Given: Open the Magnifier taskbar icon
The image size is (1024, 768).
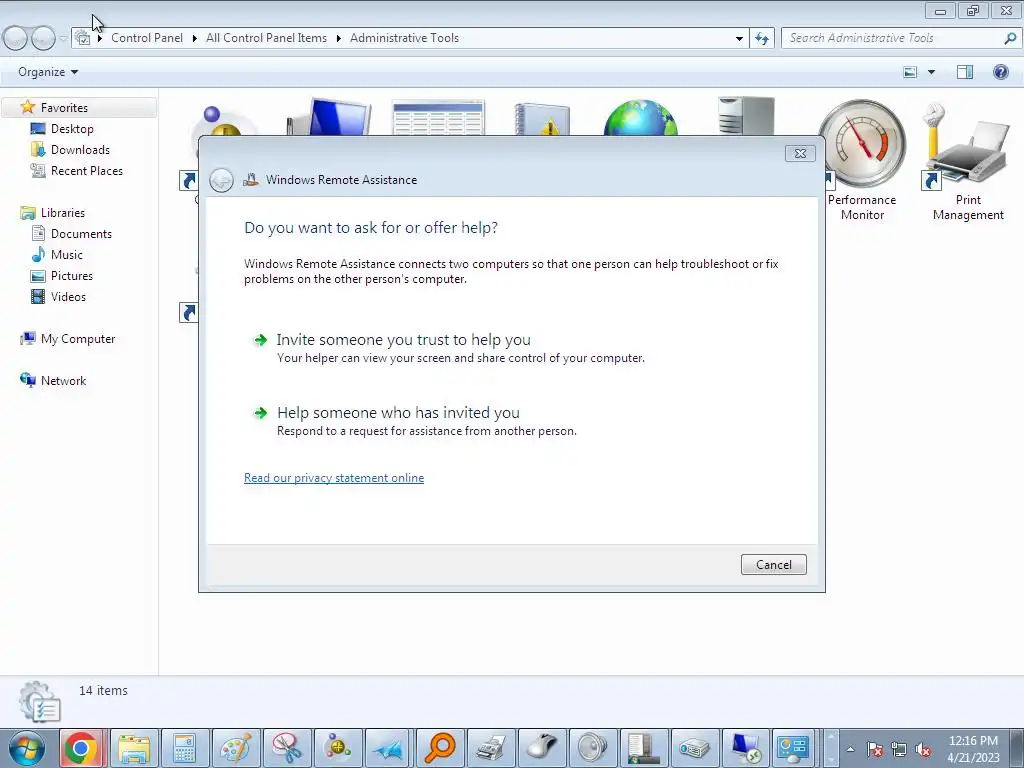Looking at the screenshot, I should click(440, 748).
